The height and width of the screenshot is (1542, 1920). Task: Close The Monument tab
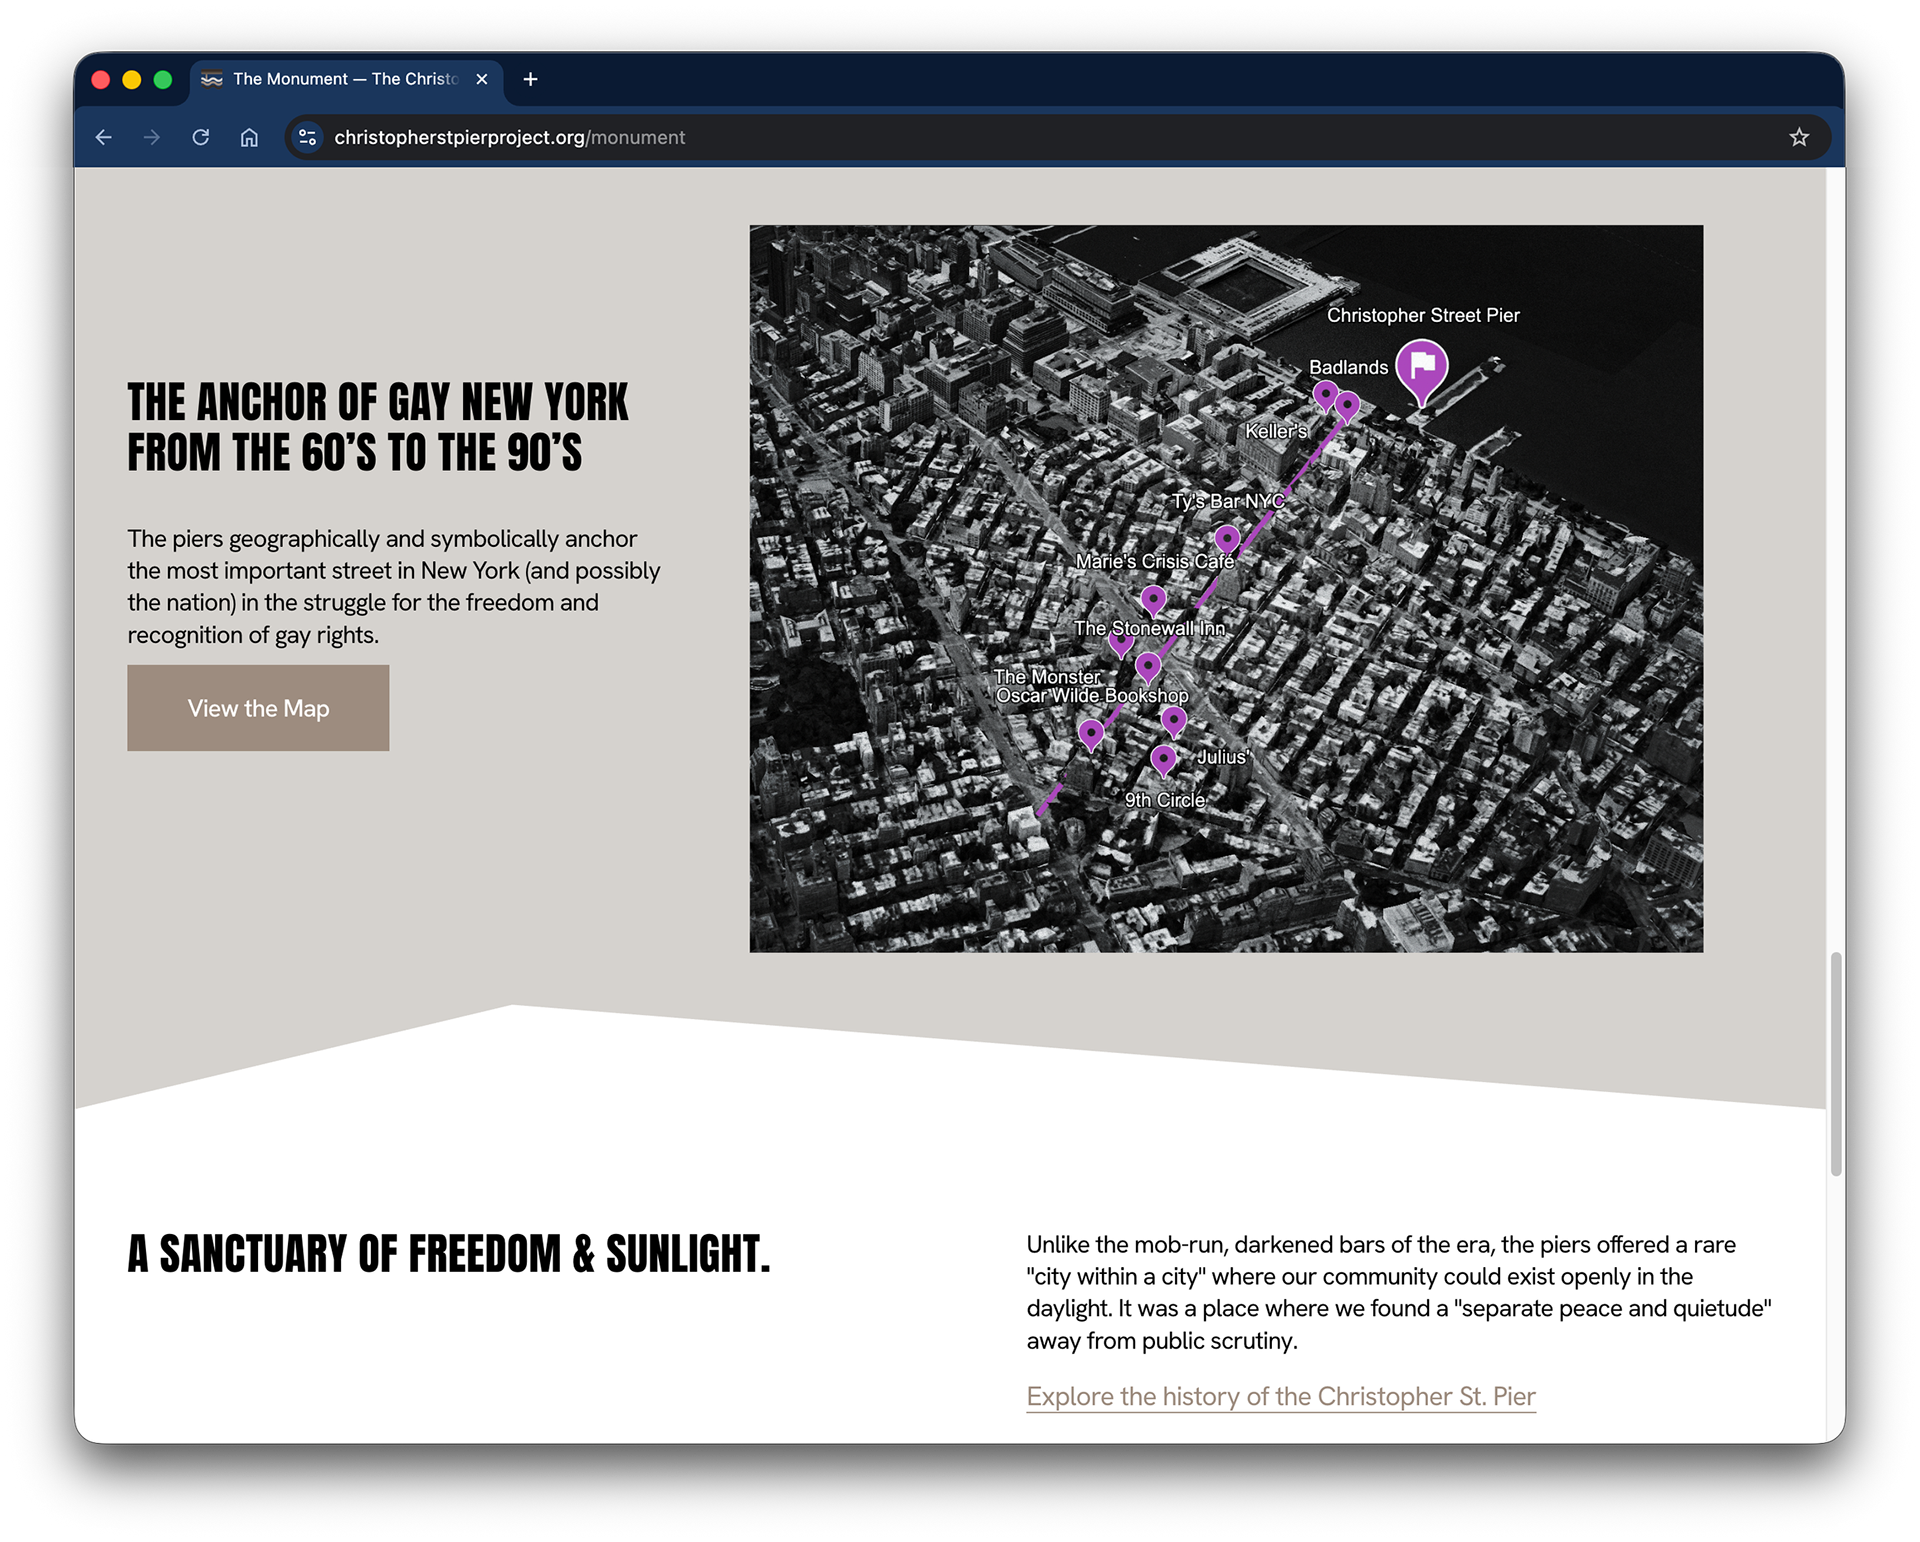pos(482,79)
